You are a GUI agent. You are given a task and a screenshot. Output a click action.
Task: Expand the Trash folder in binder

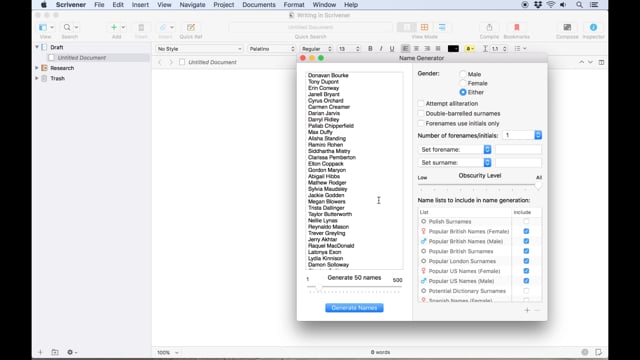(x=37, y=78)
